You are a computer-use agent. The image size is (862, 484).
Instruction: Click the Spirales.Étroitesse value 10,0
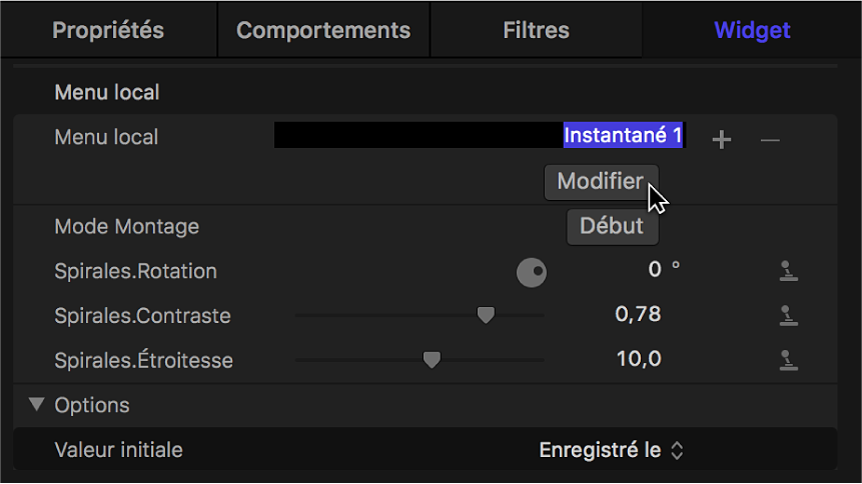coord(638,358)
